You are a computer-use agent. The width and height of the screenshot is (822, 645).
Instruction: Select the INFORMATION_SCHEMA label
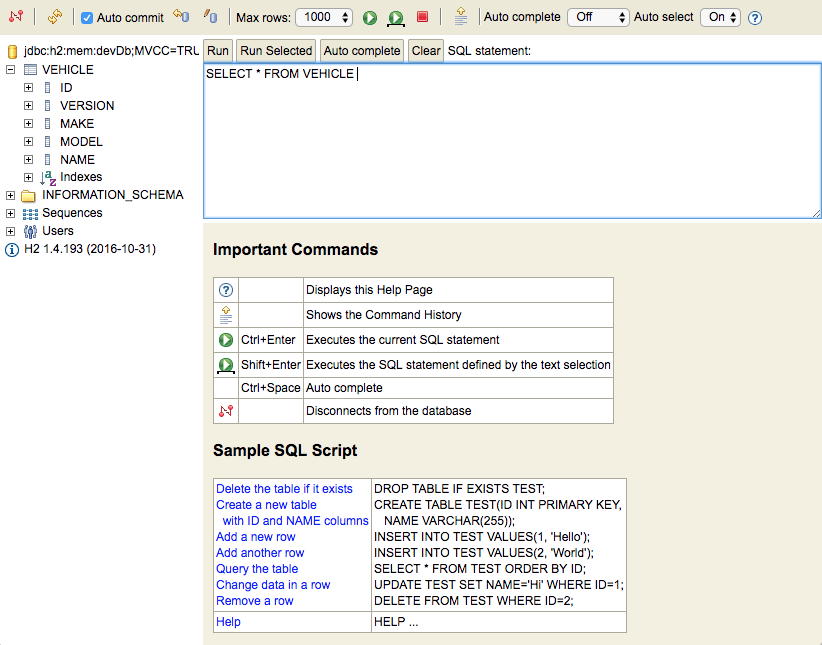tap(113, 195)
